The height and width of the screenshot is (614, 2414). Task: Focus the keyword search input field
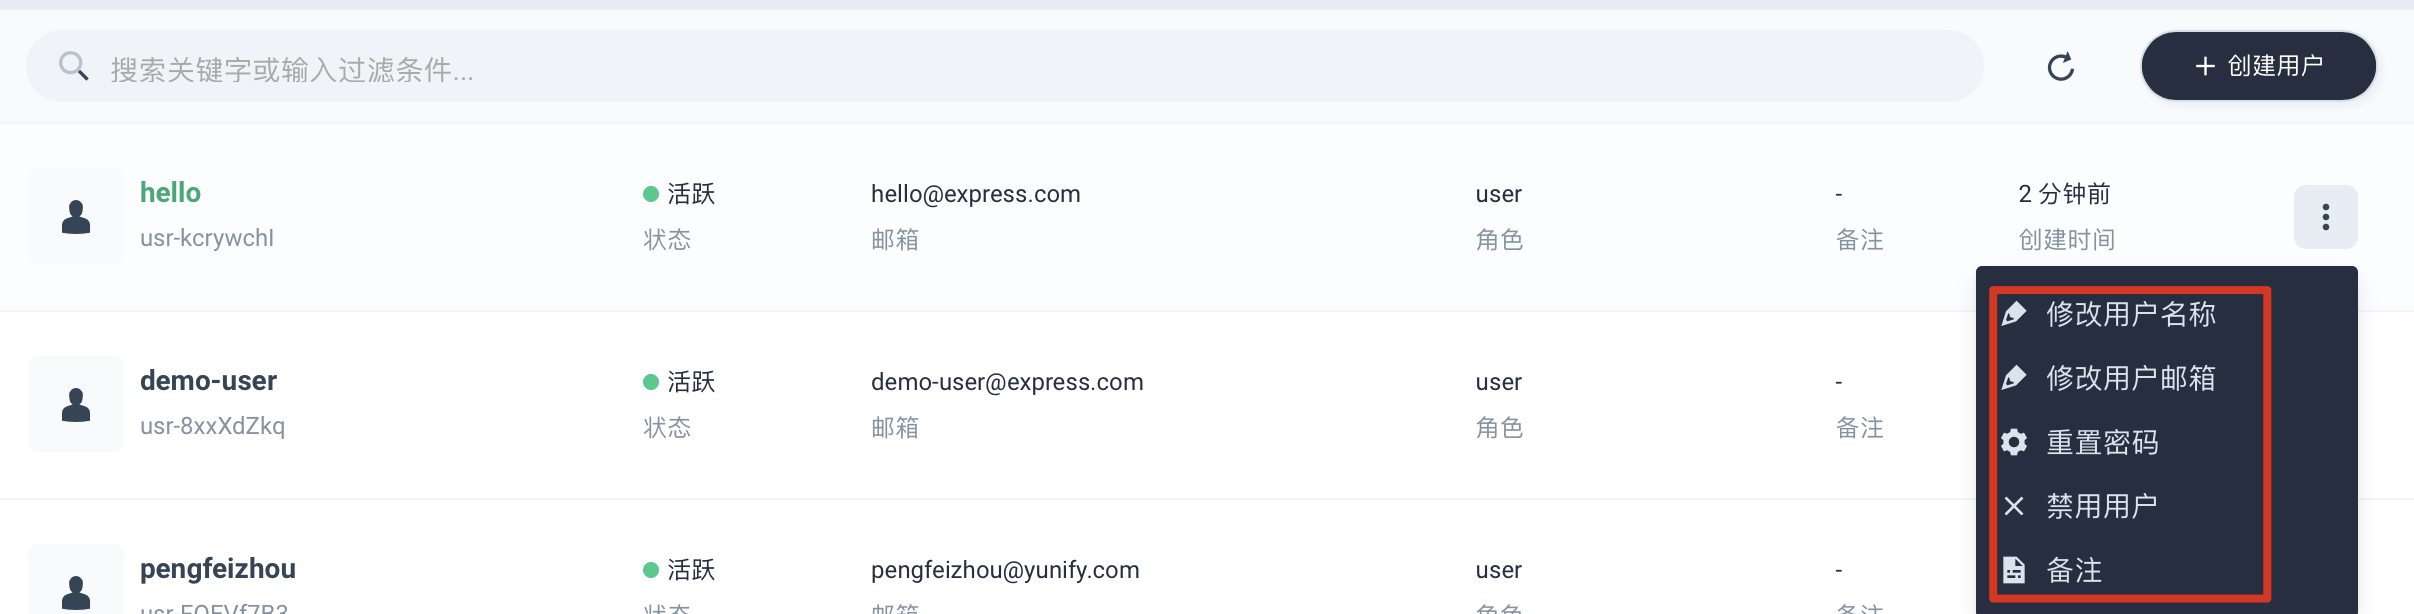point(1004,66)
